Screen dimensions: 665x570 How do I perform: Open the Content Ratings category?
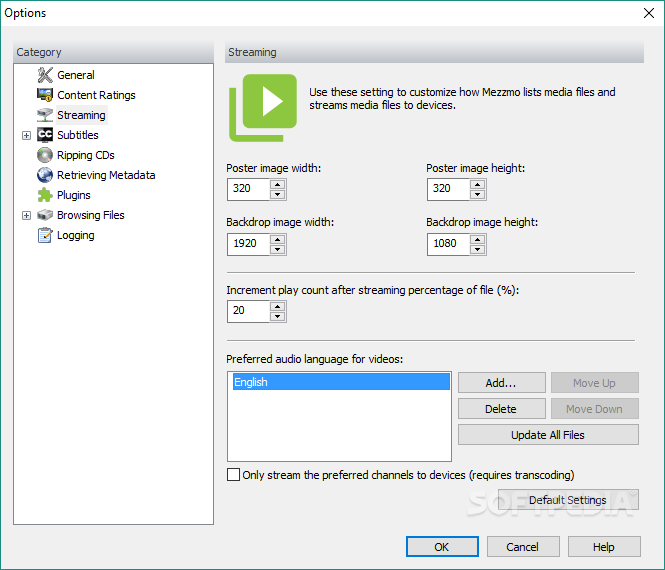click(x=96, y=95)
